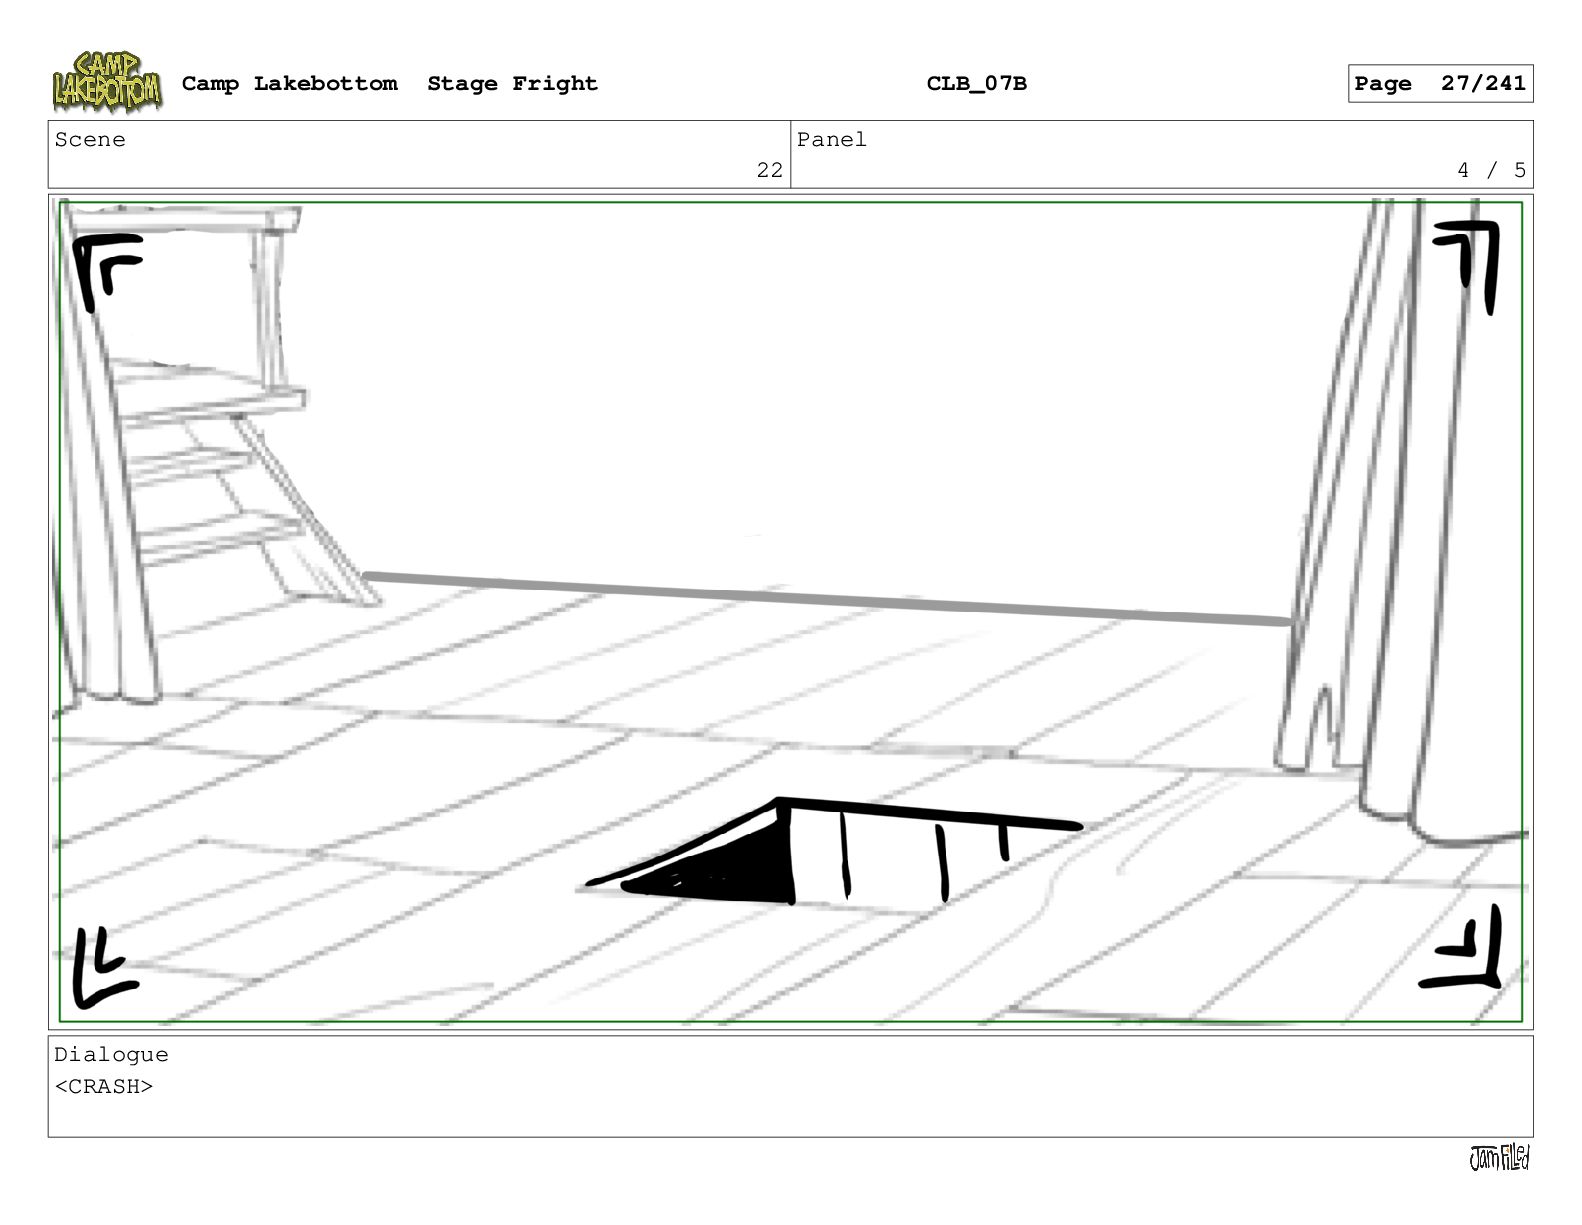This screenshot has width=1582, height=1225.
Task: Click scene number "22"
Action: (770, 170)
